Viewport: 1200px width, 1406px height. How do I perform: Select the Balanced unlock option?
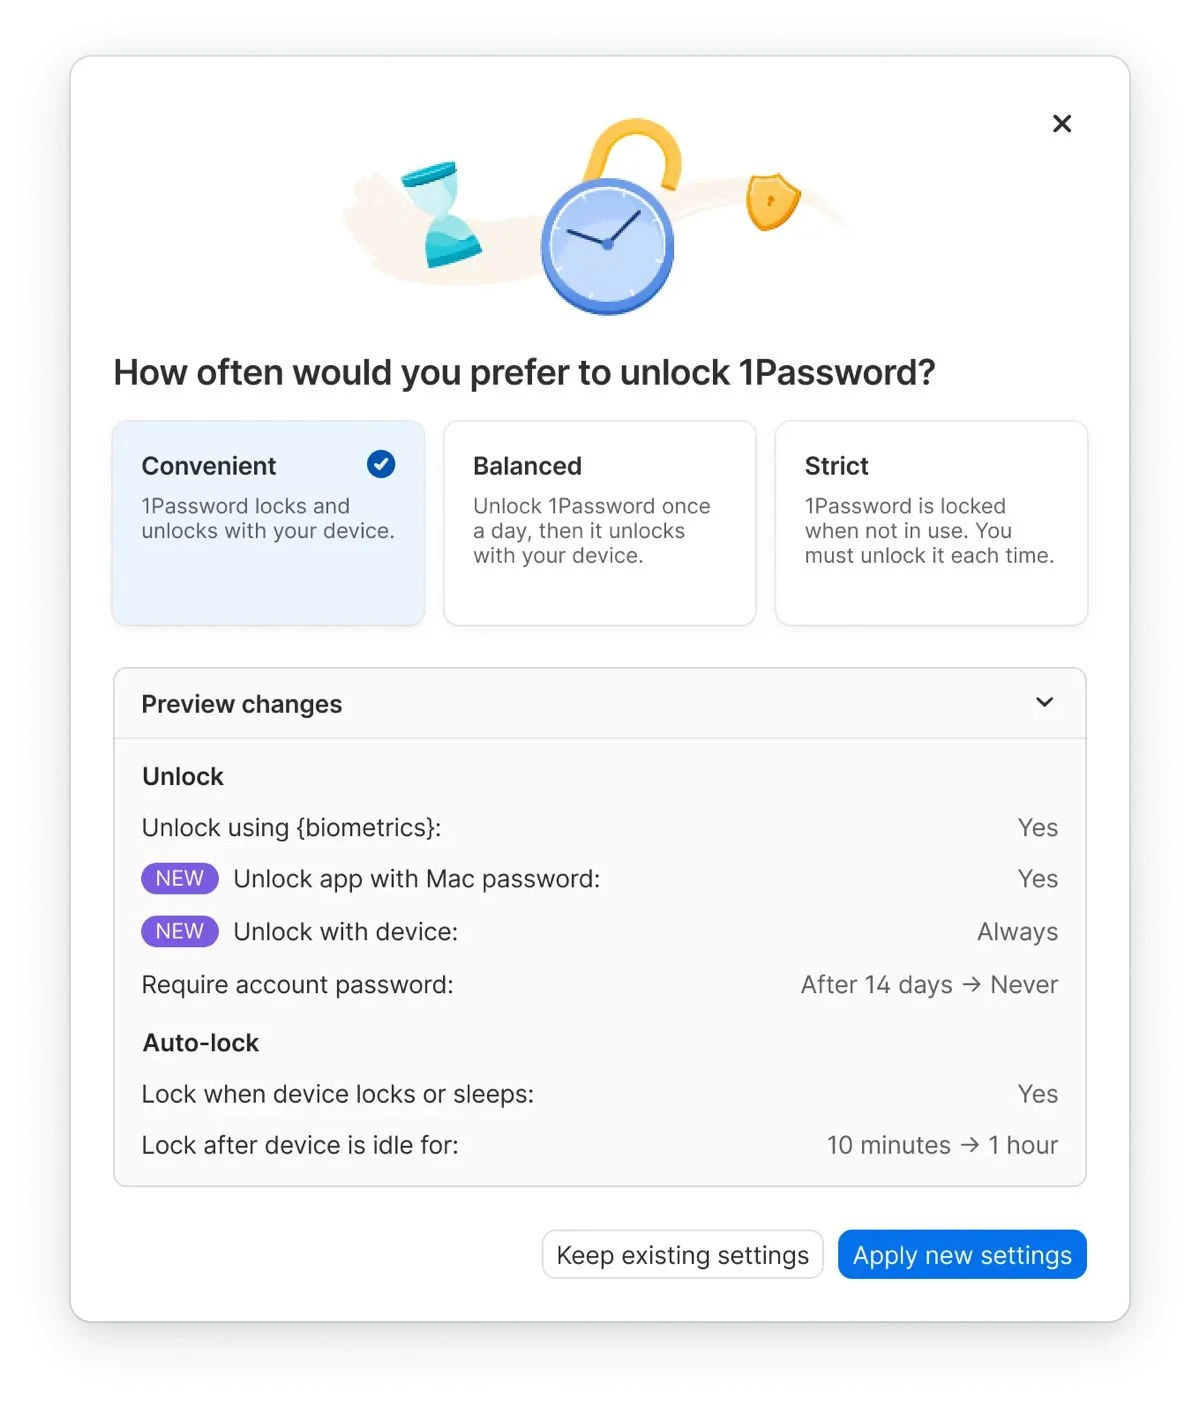click(x=599, y=523)
